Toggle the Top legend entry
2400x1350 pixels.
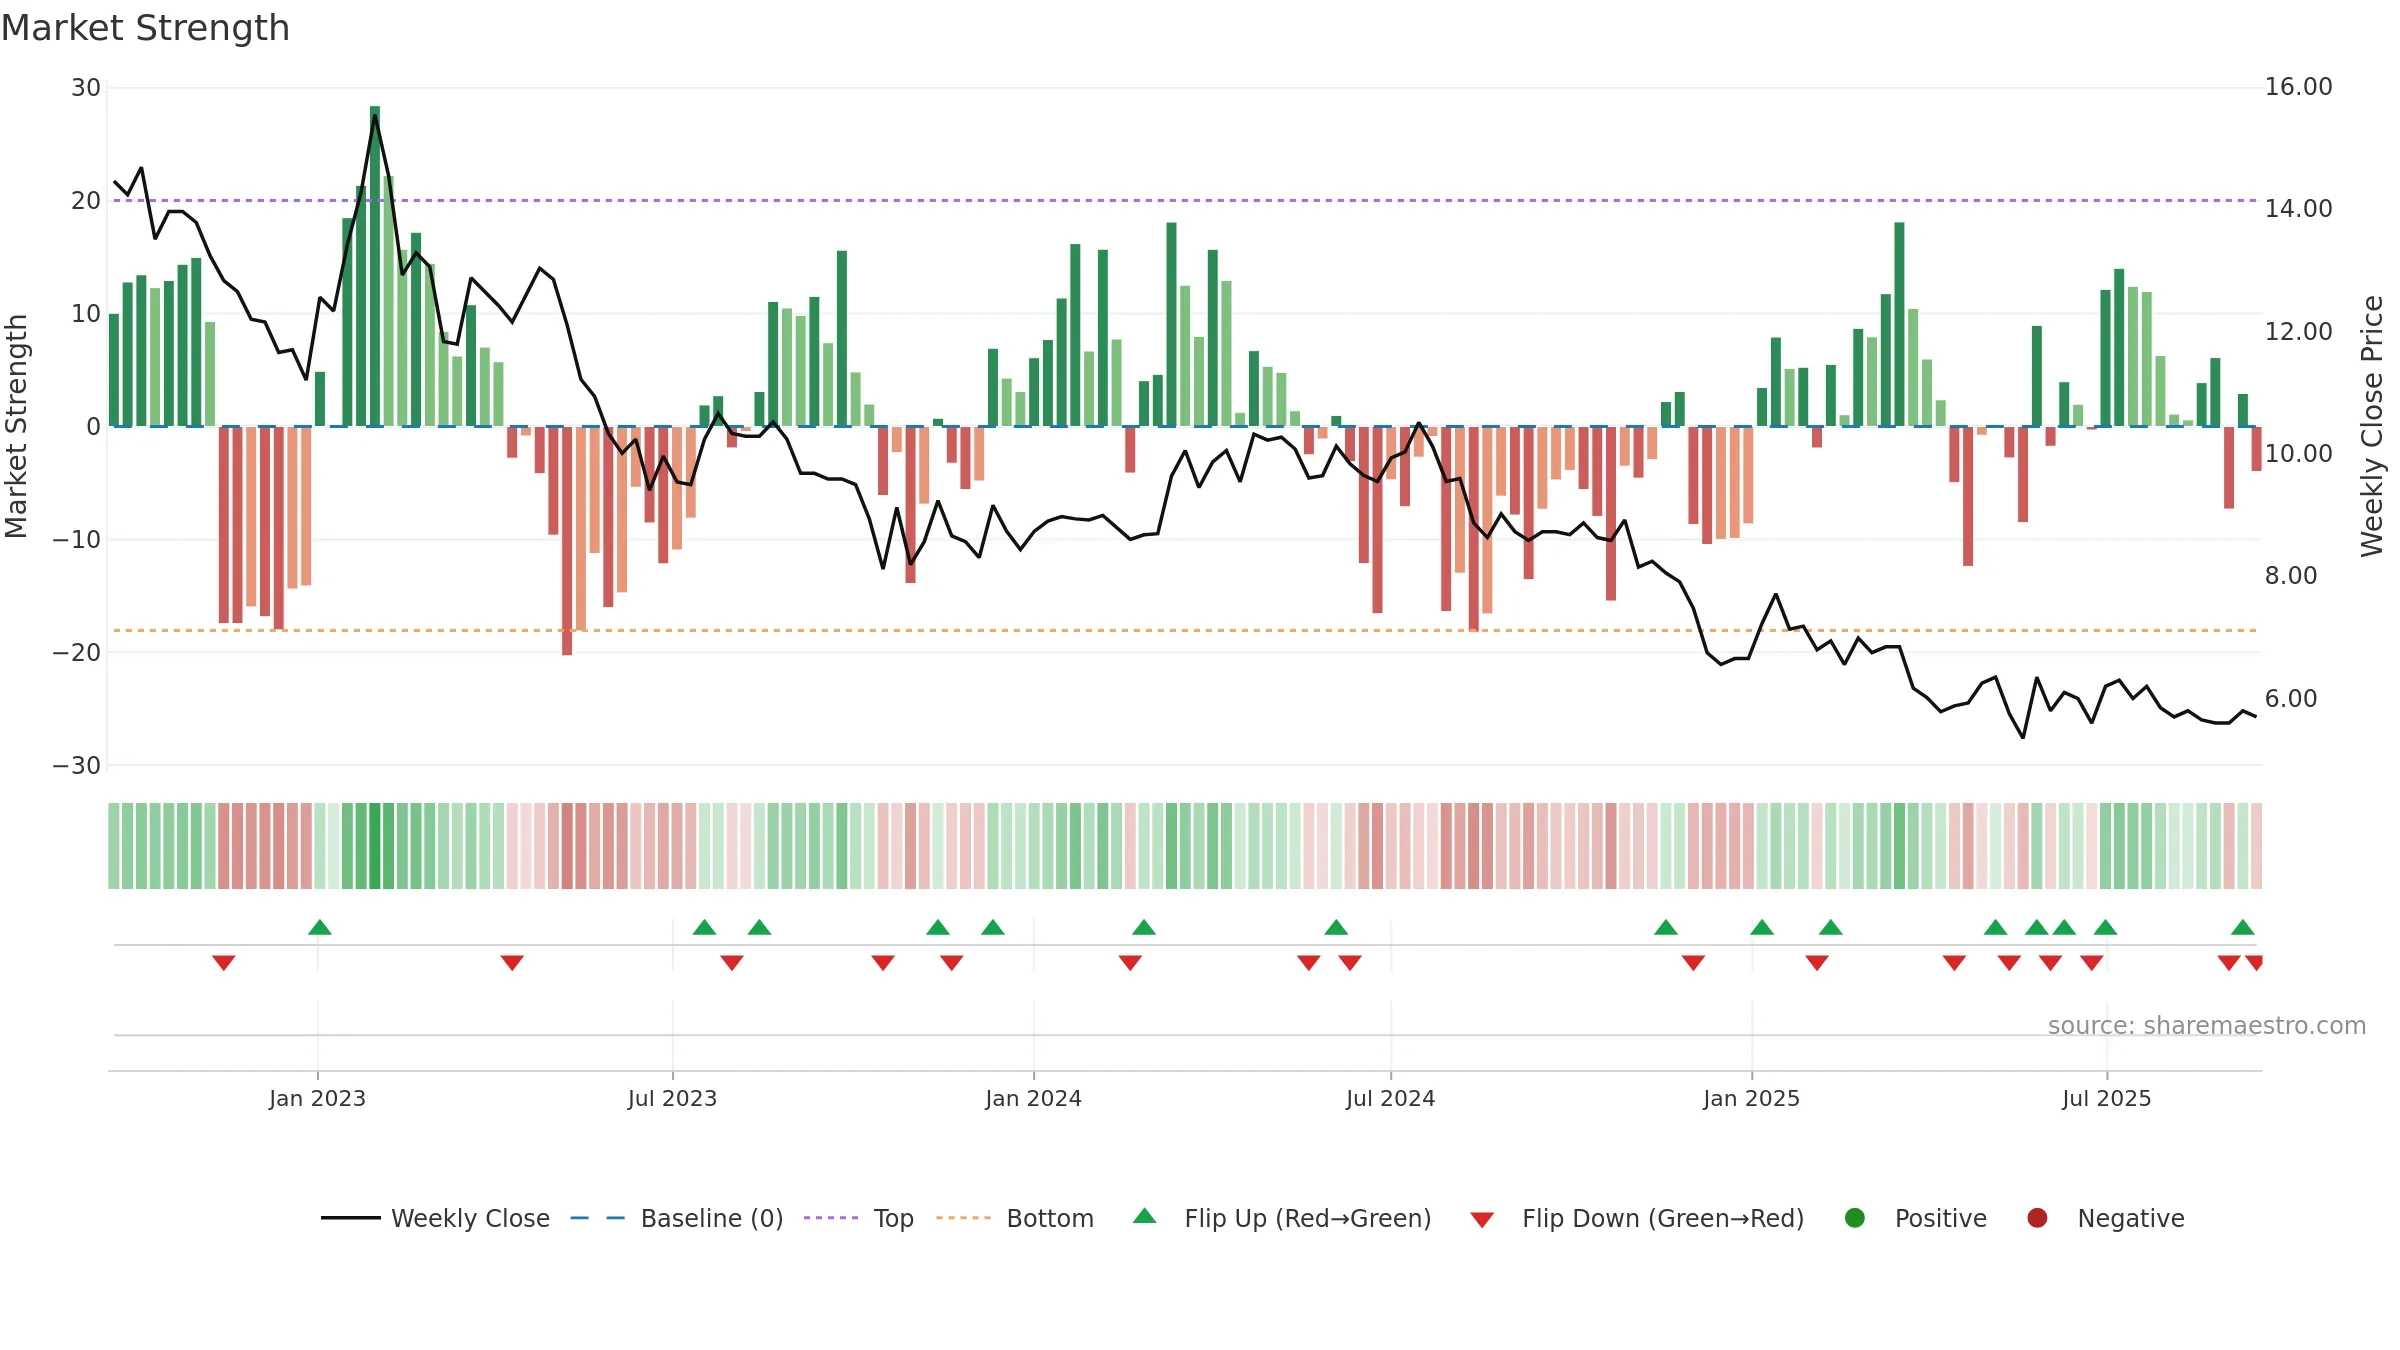pos(859,1218)
